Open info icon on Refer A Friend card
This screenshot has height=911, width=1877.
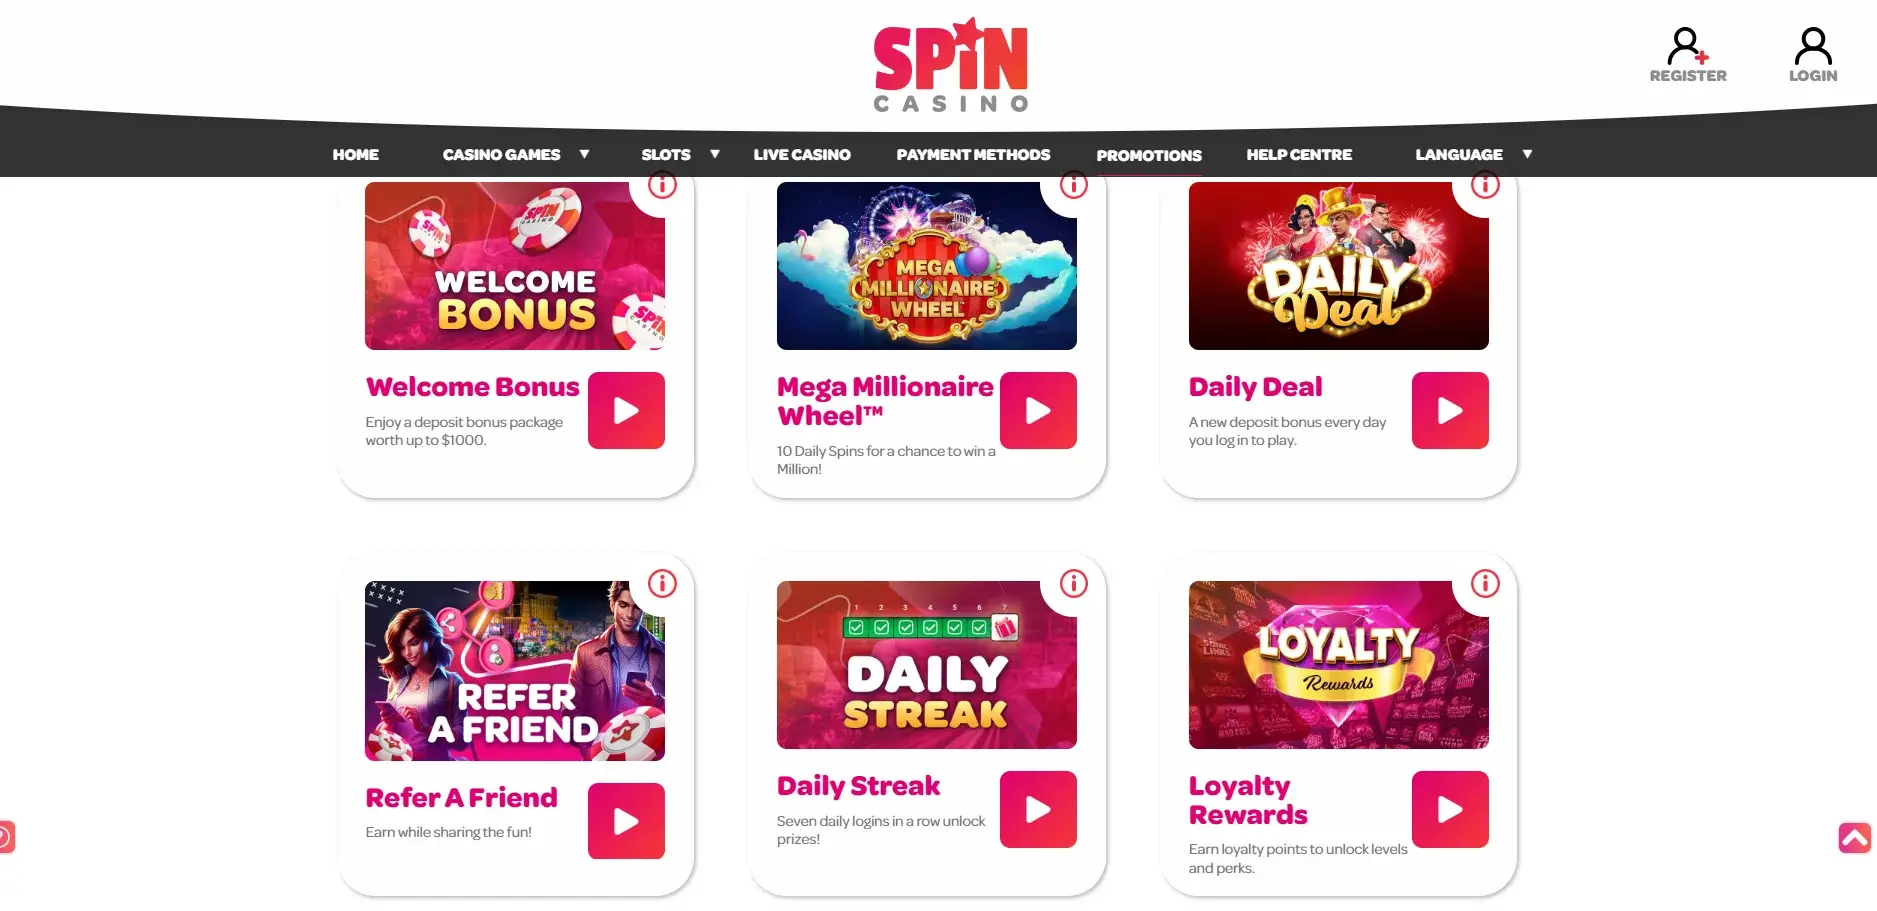pyautogui.click(x=662, y=583)
